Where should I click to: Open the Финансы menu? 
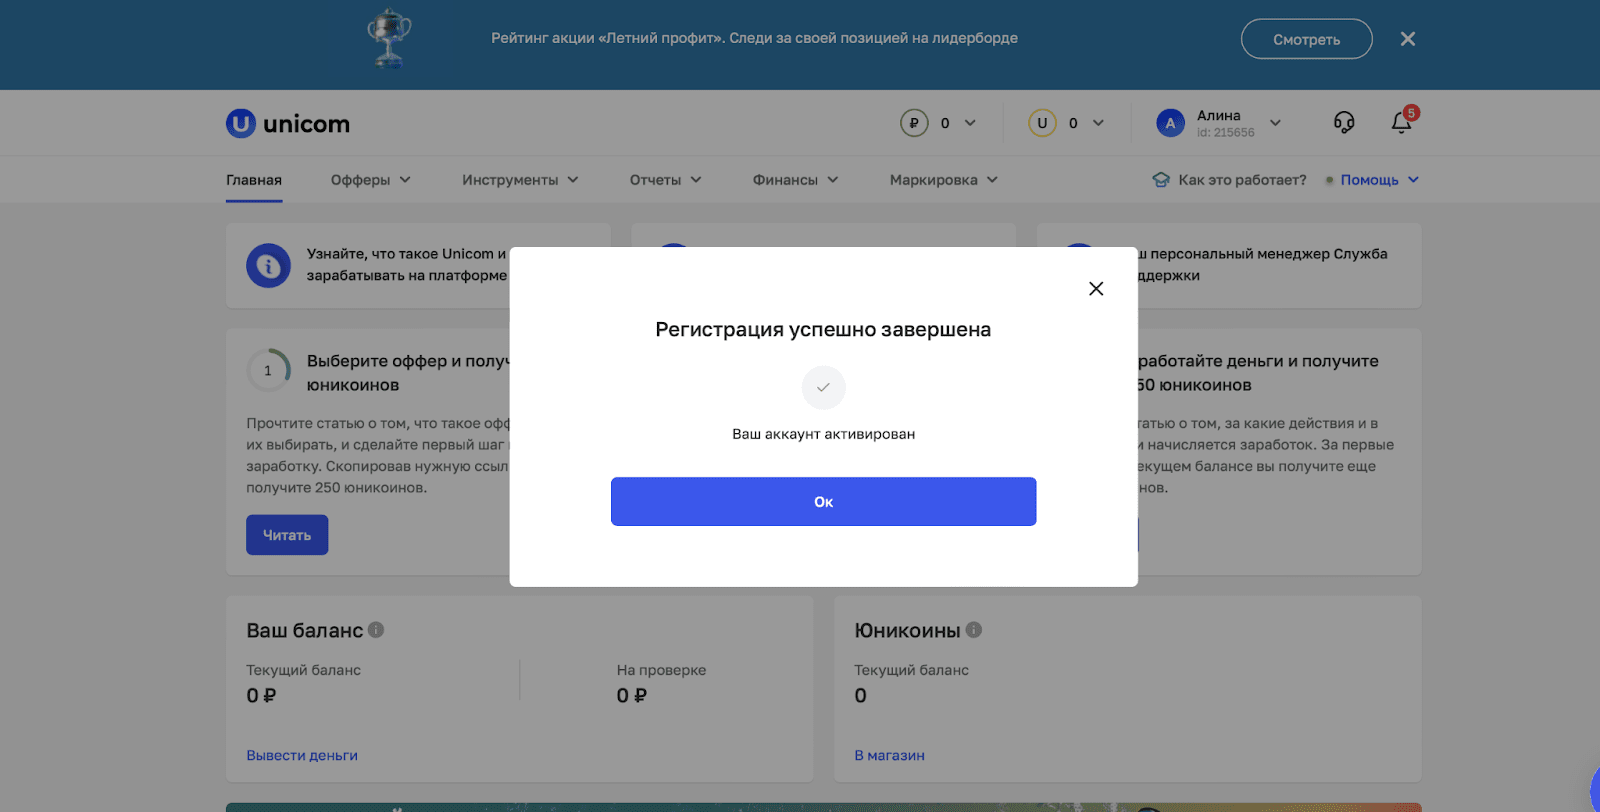tap(795, 180)
